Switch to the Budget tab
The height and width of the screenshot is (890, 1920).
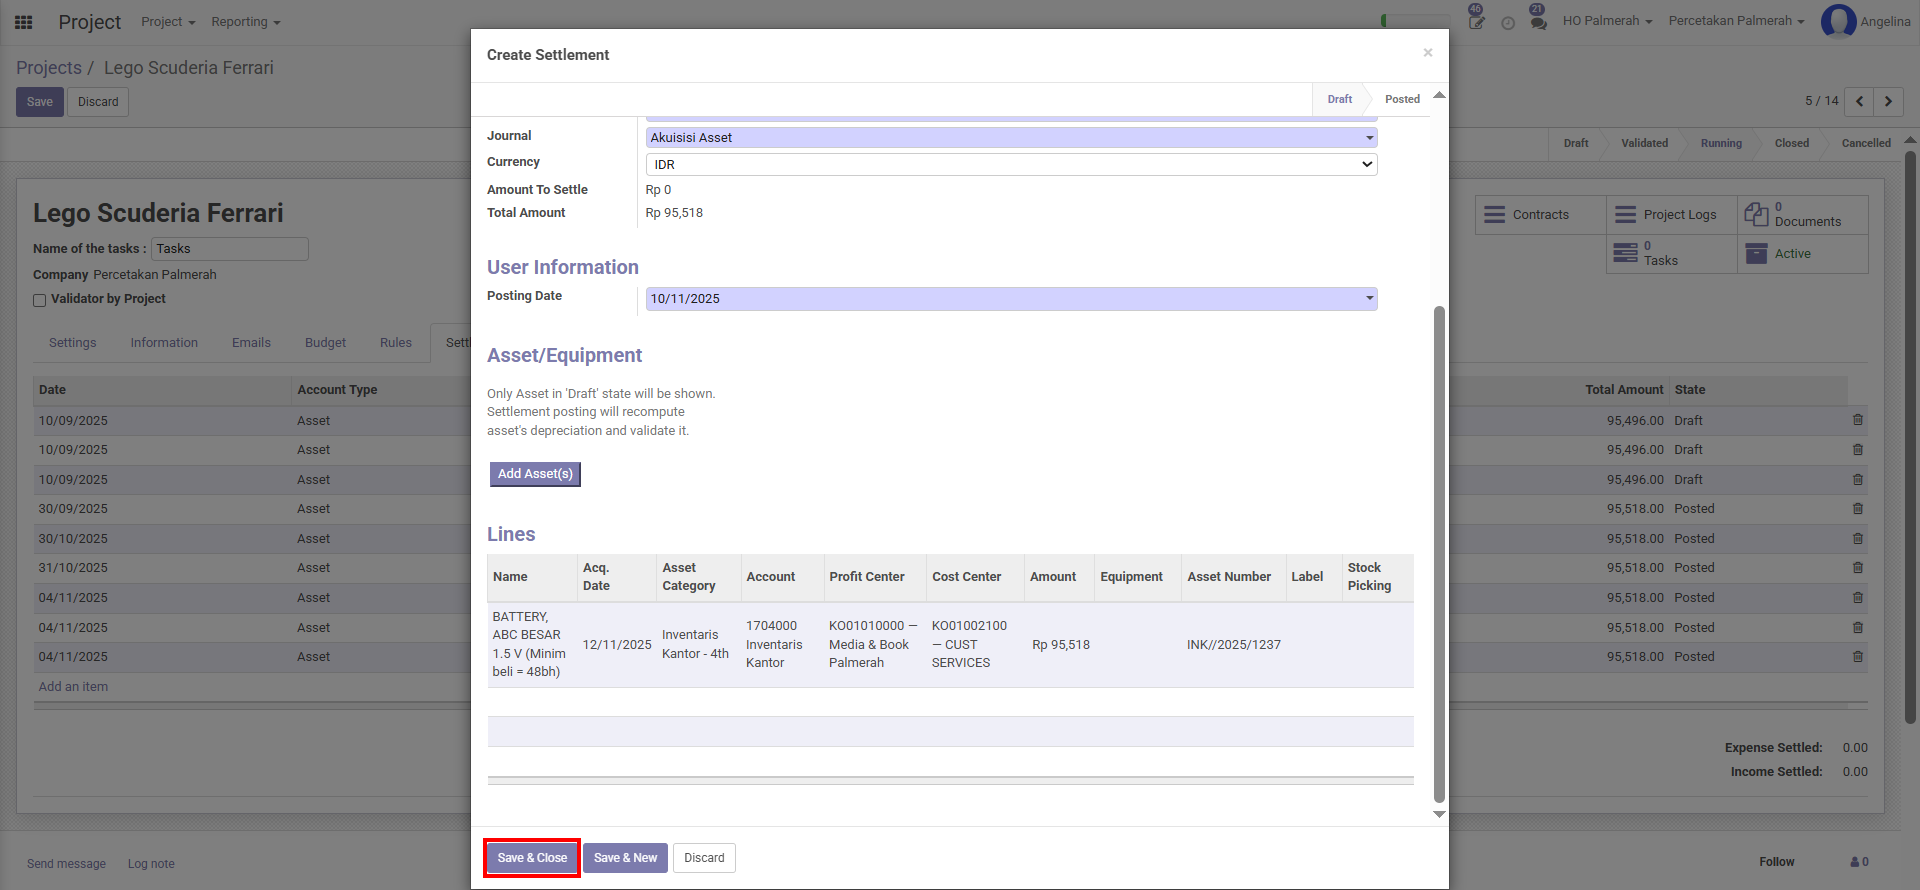325,343
